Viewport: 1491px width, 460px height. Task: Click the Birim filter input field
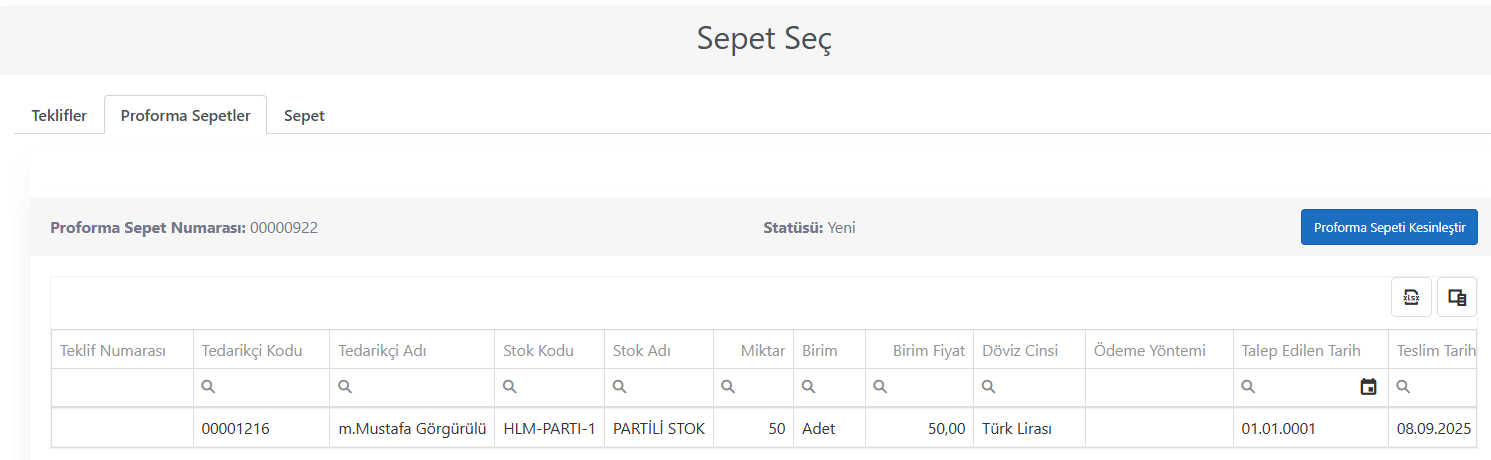[x=829, y=387]
